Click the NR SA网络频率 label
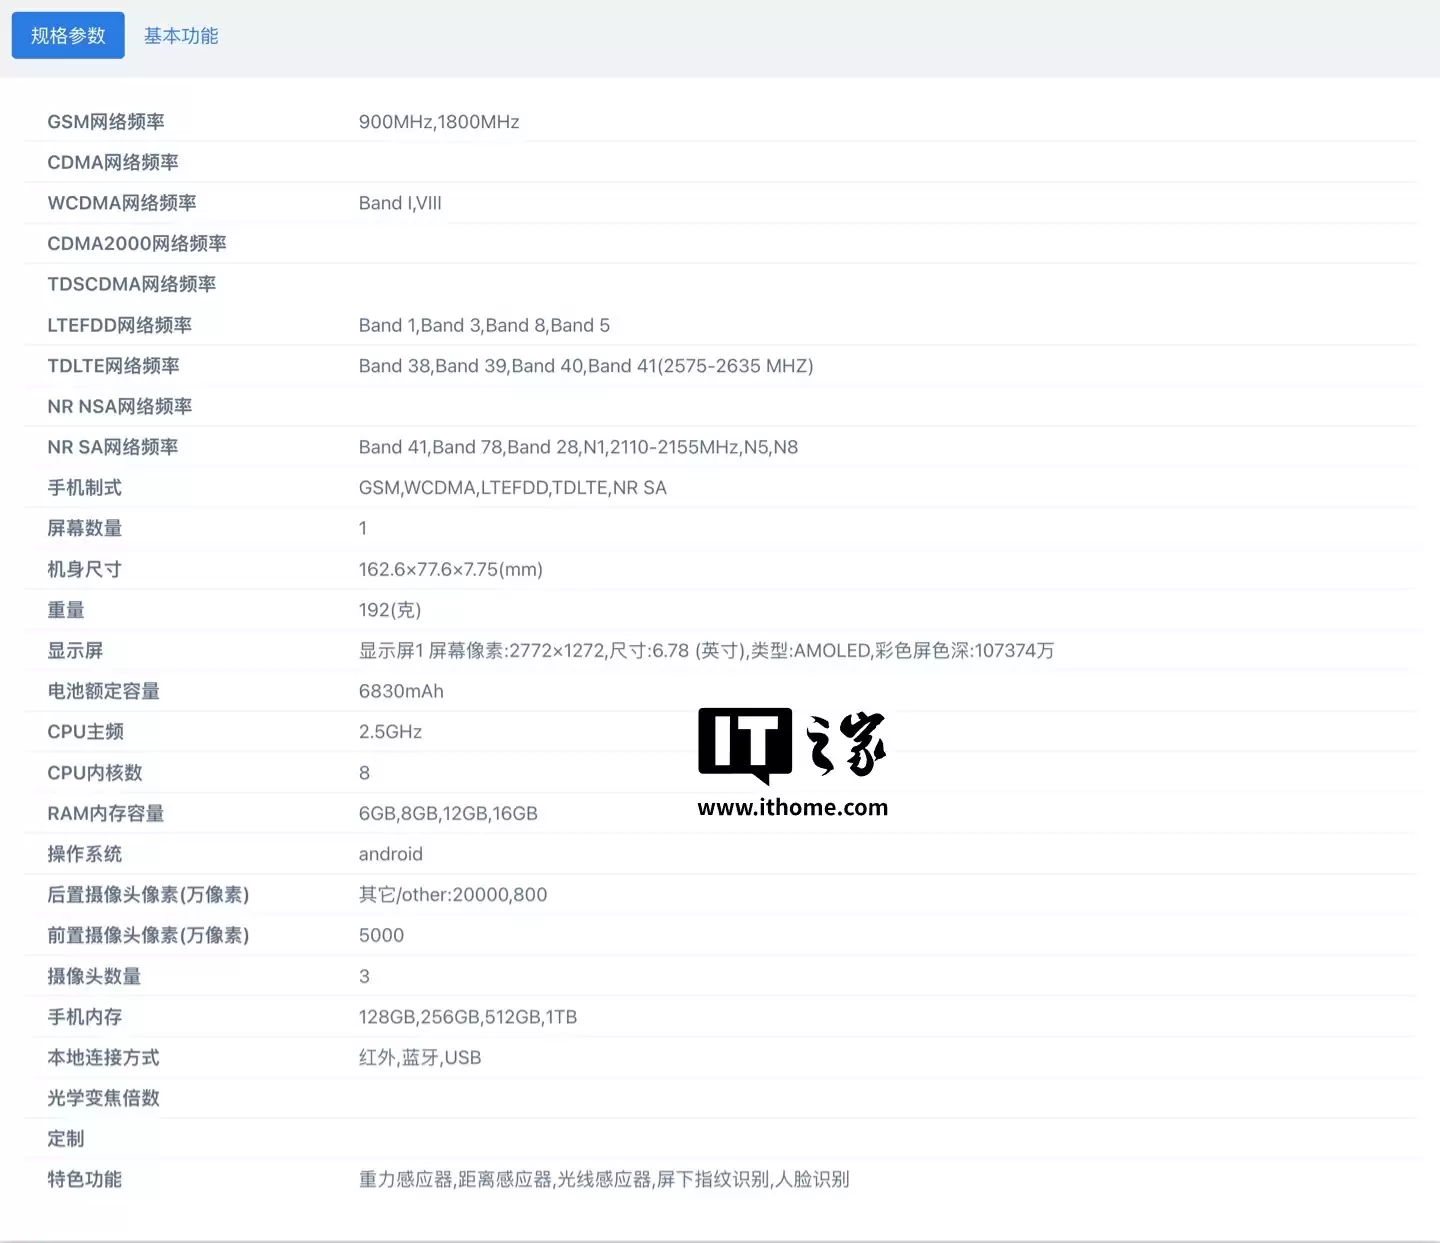 tap(113, 446)
